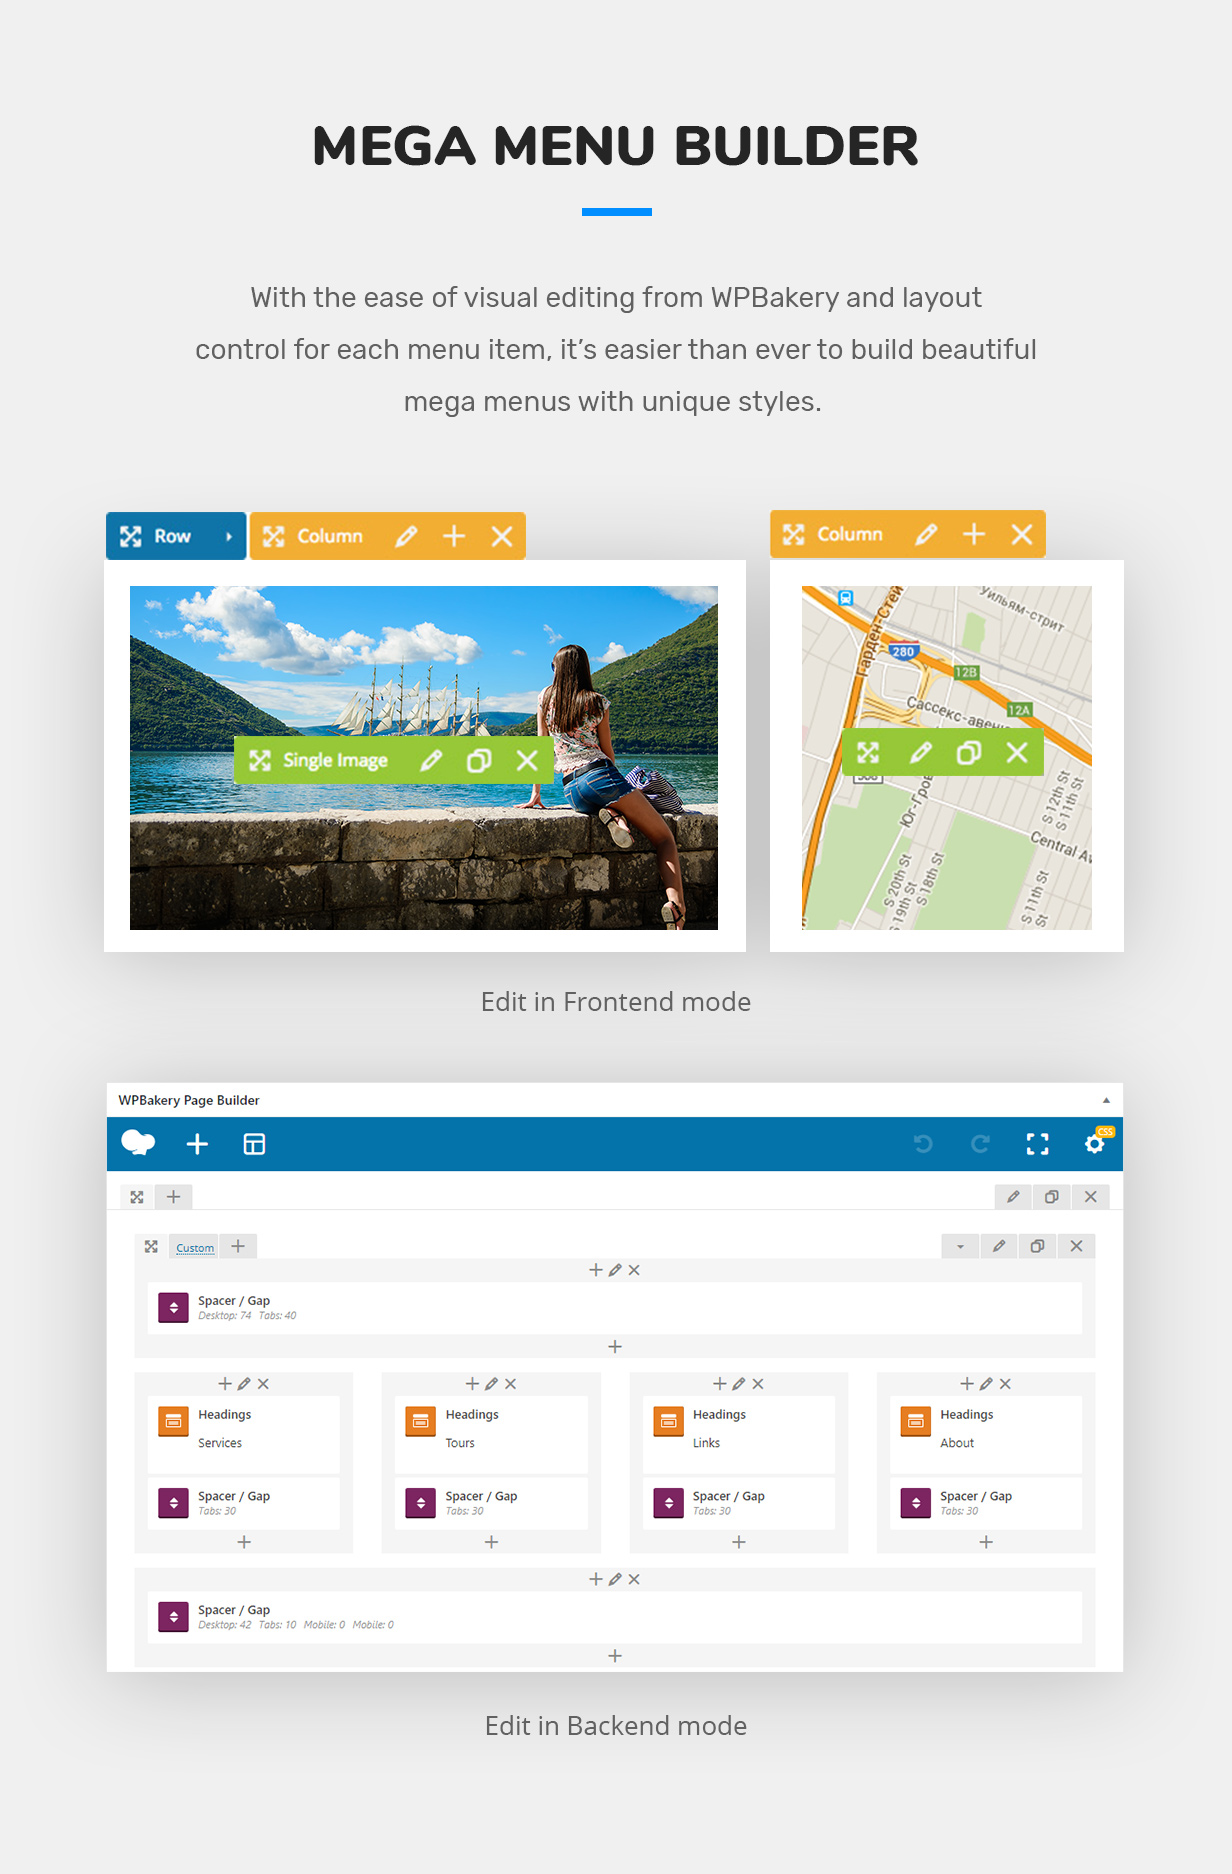Delete the left Column X icon
The image size is (1232, 1874).
pyautogui.click(x=502, y=537)
